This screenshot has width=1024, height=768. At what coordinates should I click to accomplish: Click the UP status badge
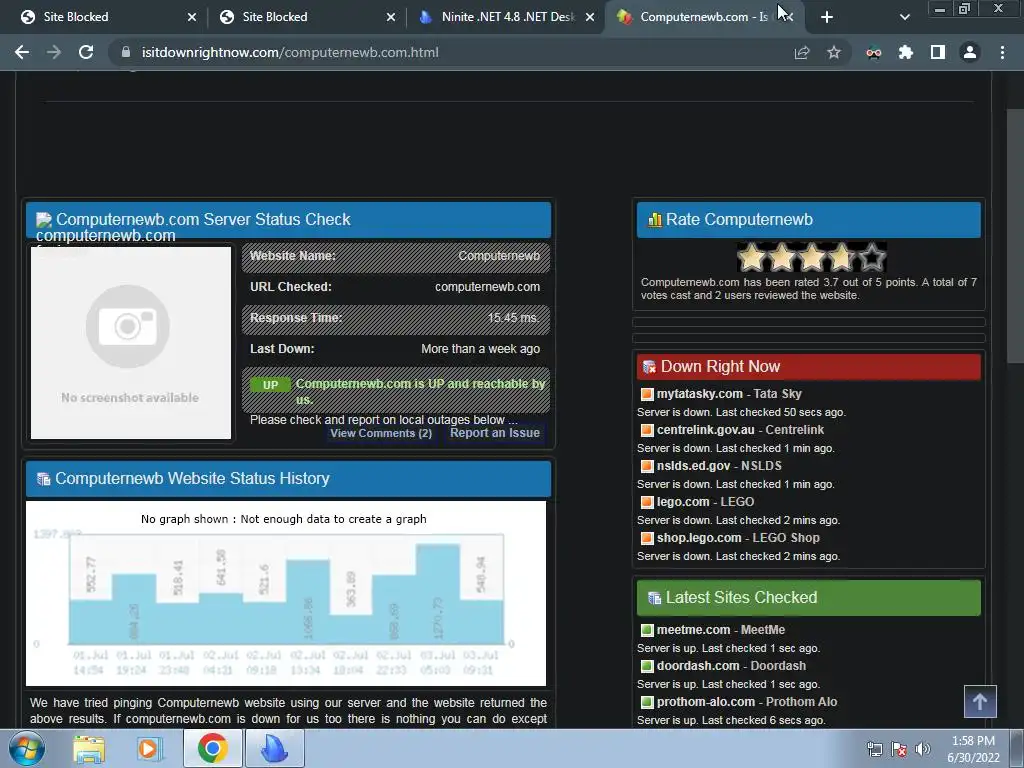coord(270,385)
